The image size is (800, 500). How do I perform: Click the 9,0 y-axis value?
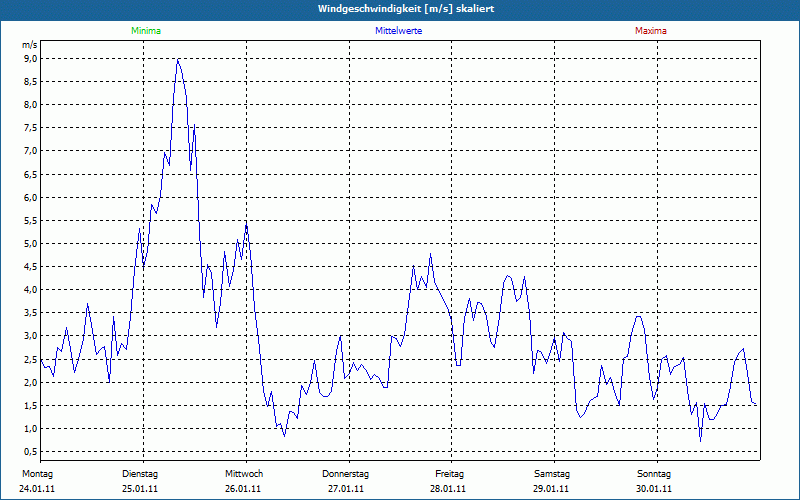click(31, 59)
